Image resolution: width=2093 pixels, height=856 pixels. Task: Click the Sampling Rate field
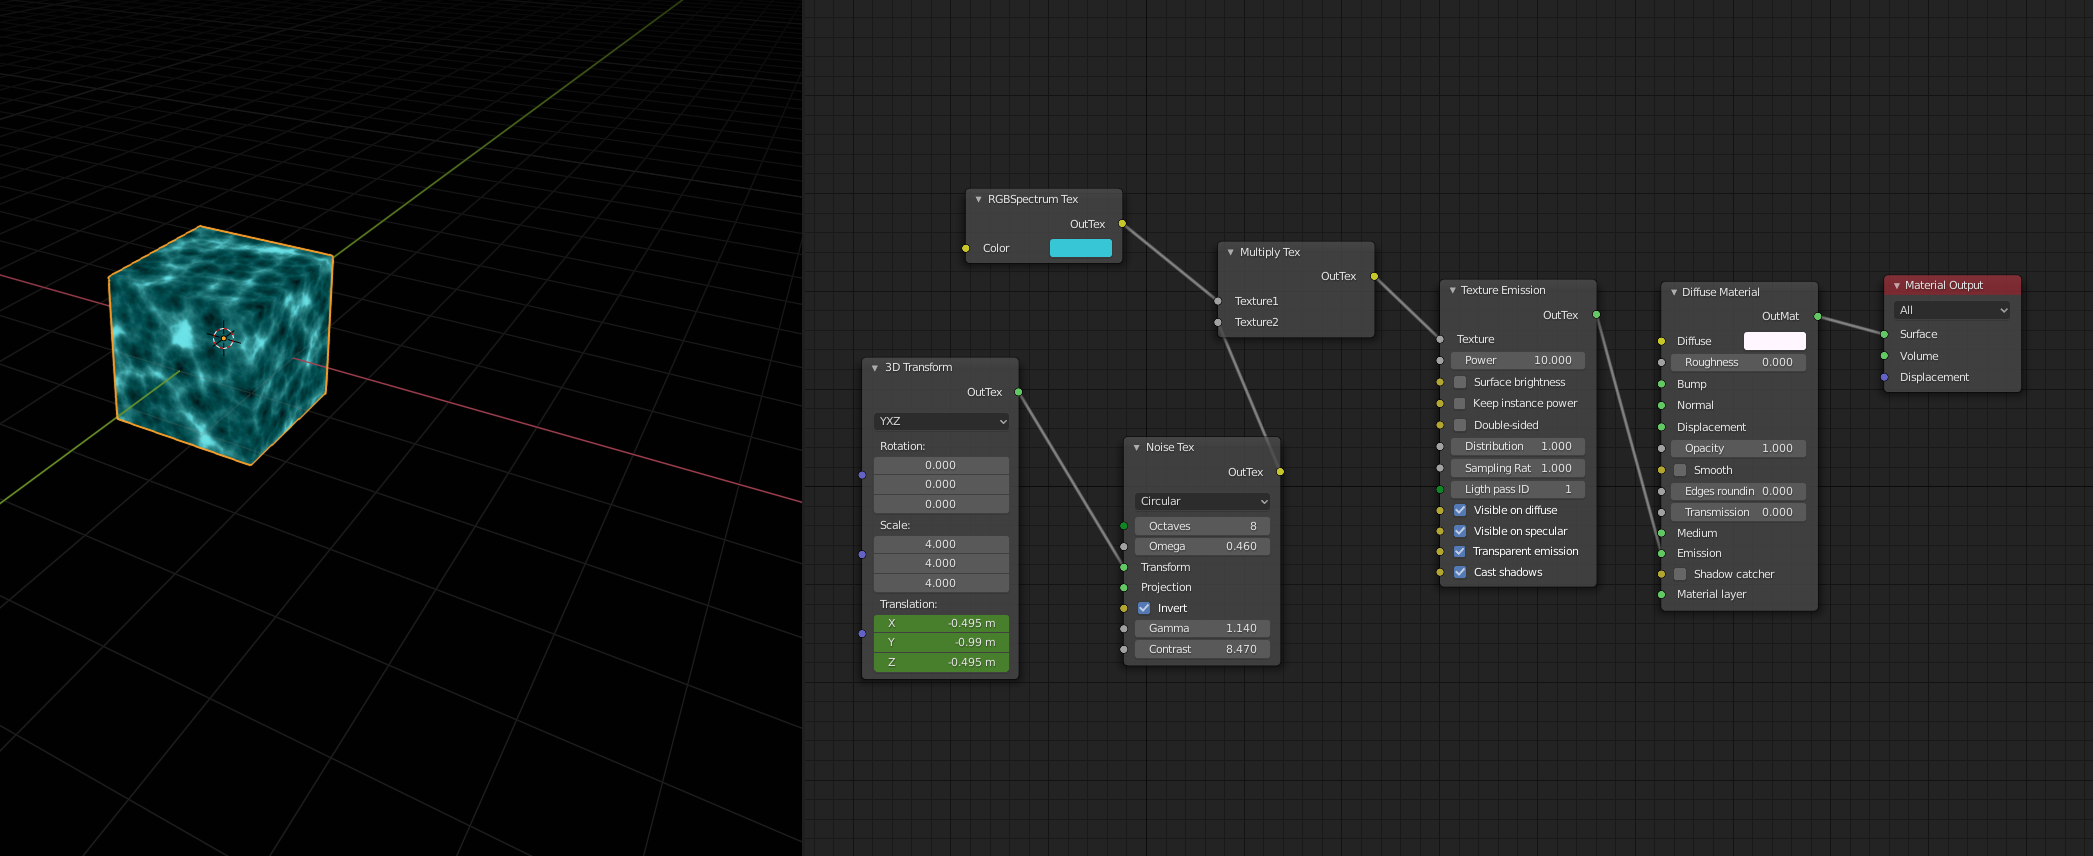1518,468
